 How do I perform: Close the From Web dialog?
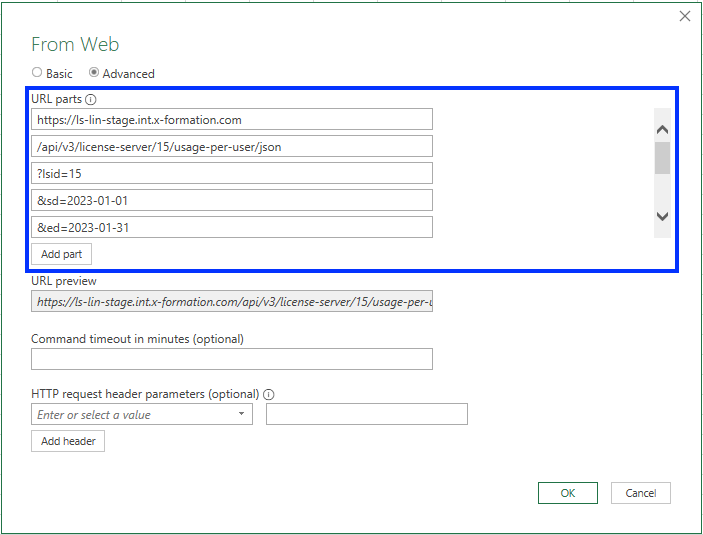click(x=685, y=16)
